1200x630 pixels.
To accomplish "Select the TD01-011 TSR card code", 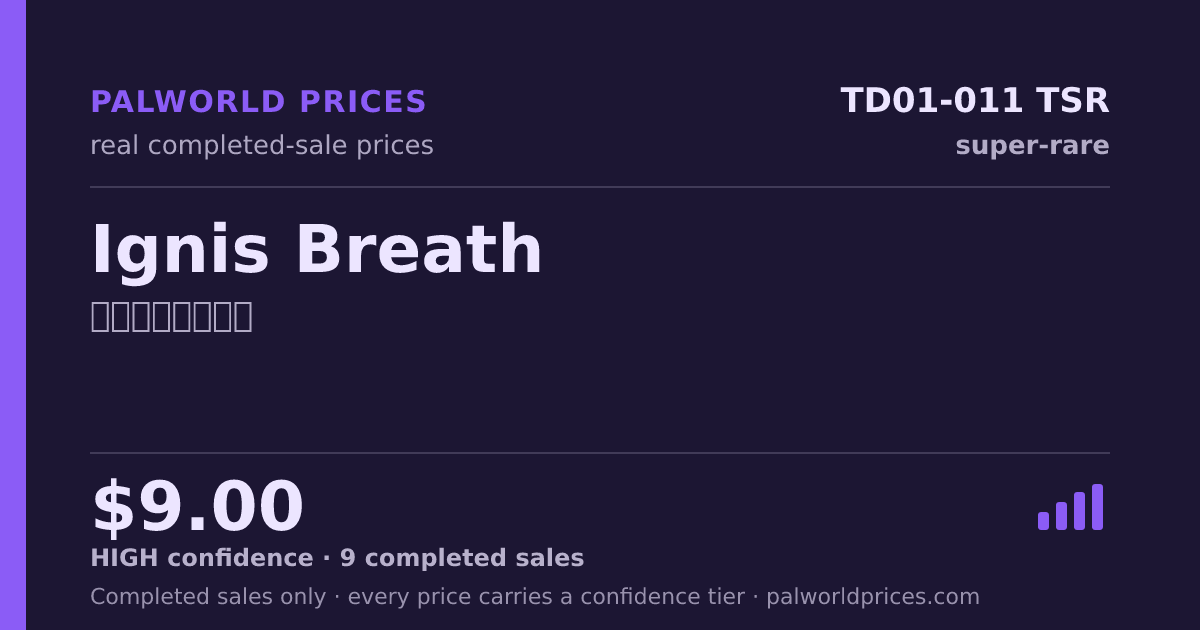I will 975,101.
